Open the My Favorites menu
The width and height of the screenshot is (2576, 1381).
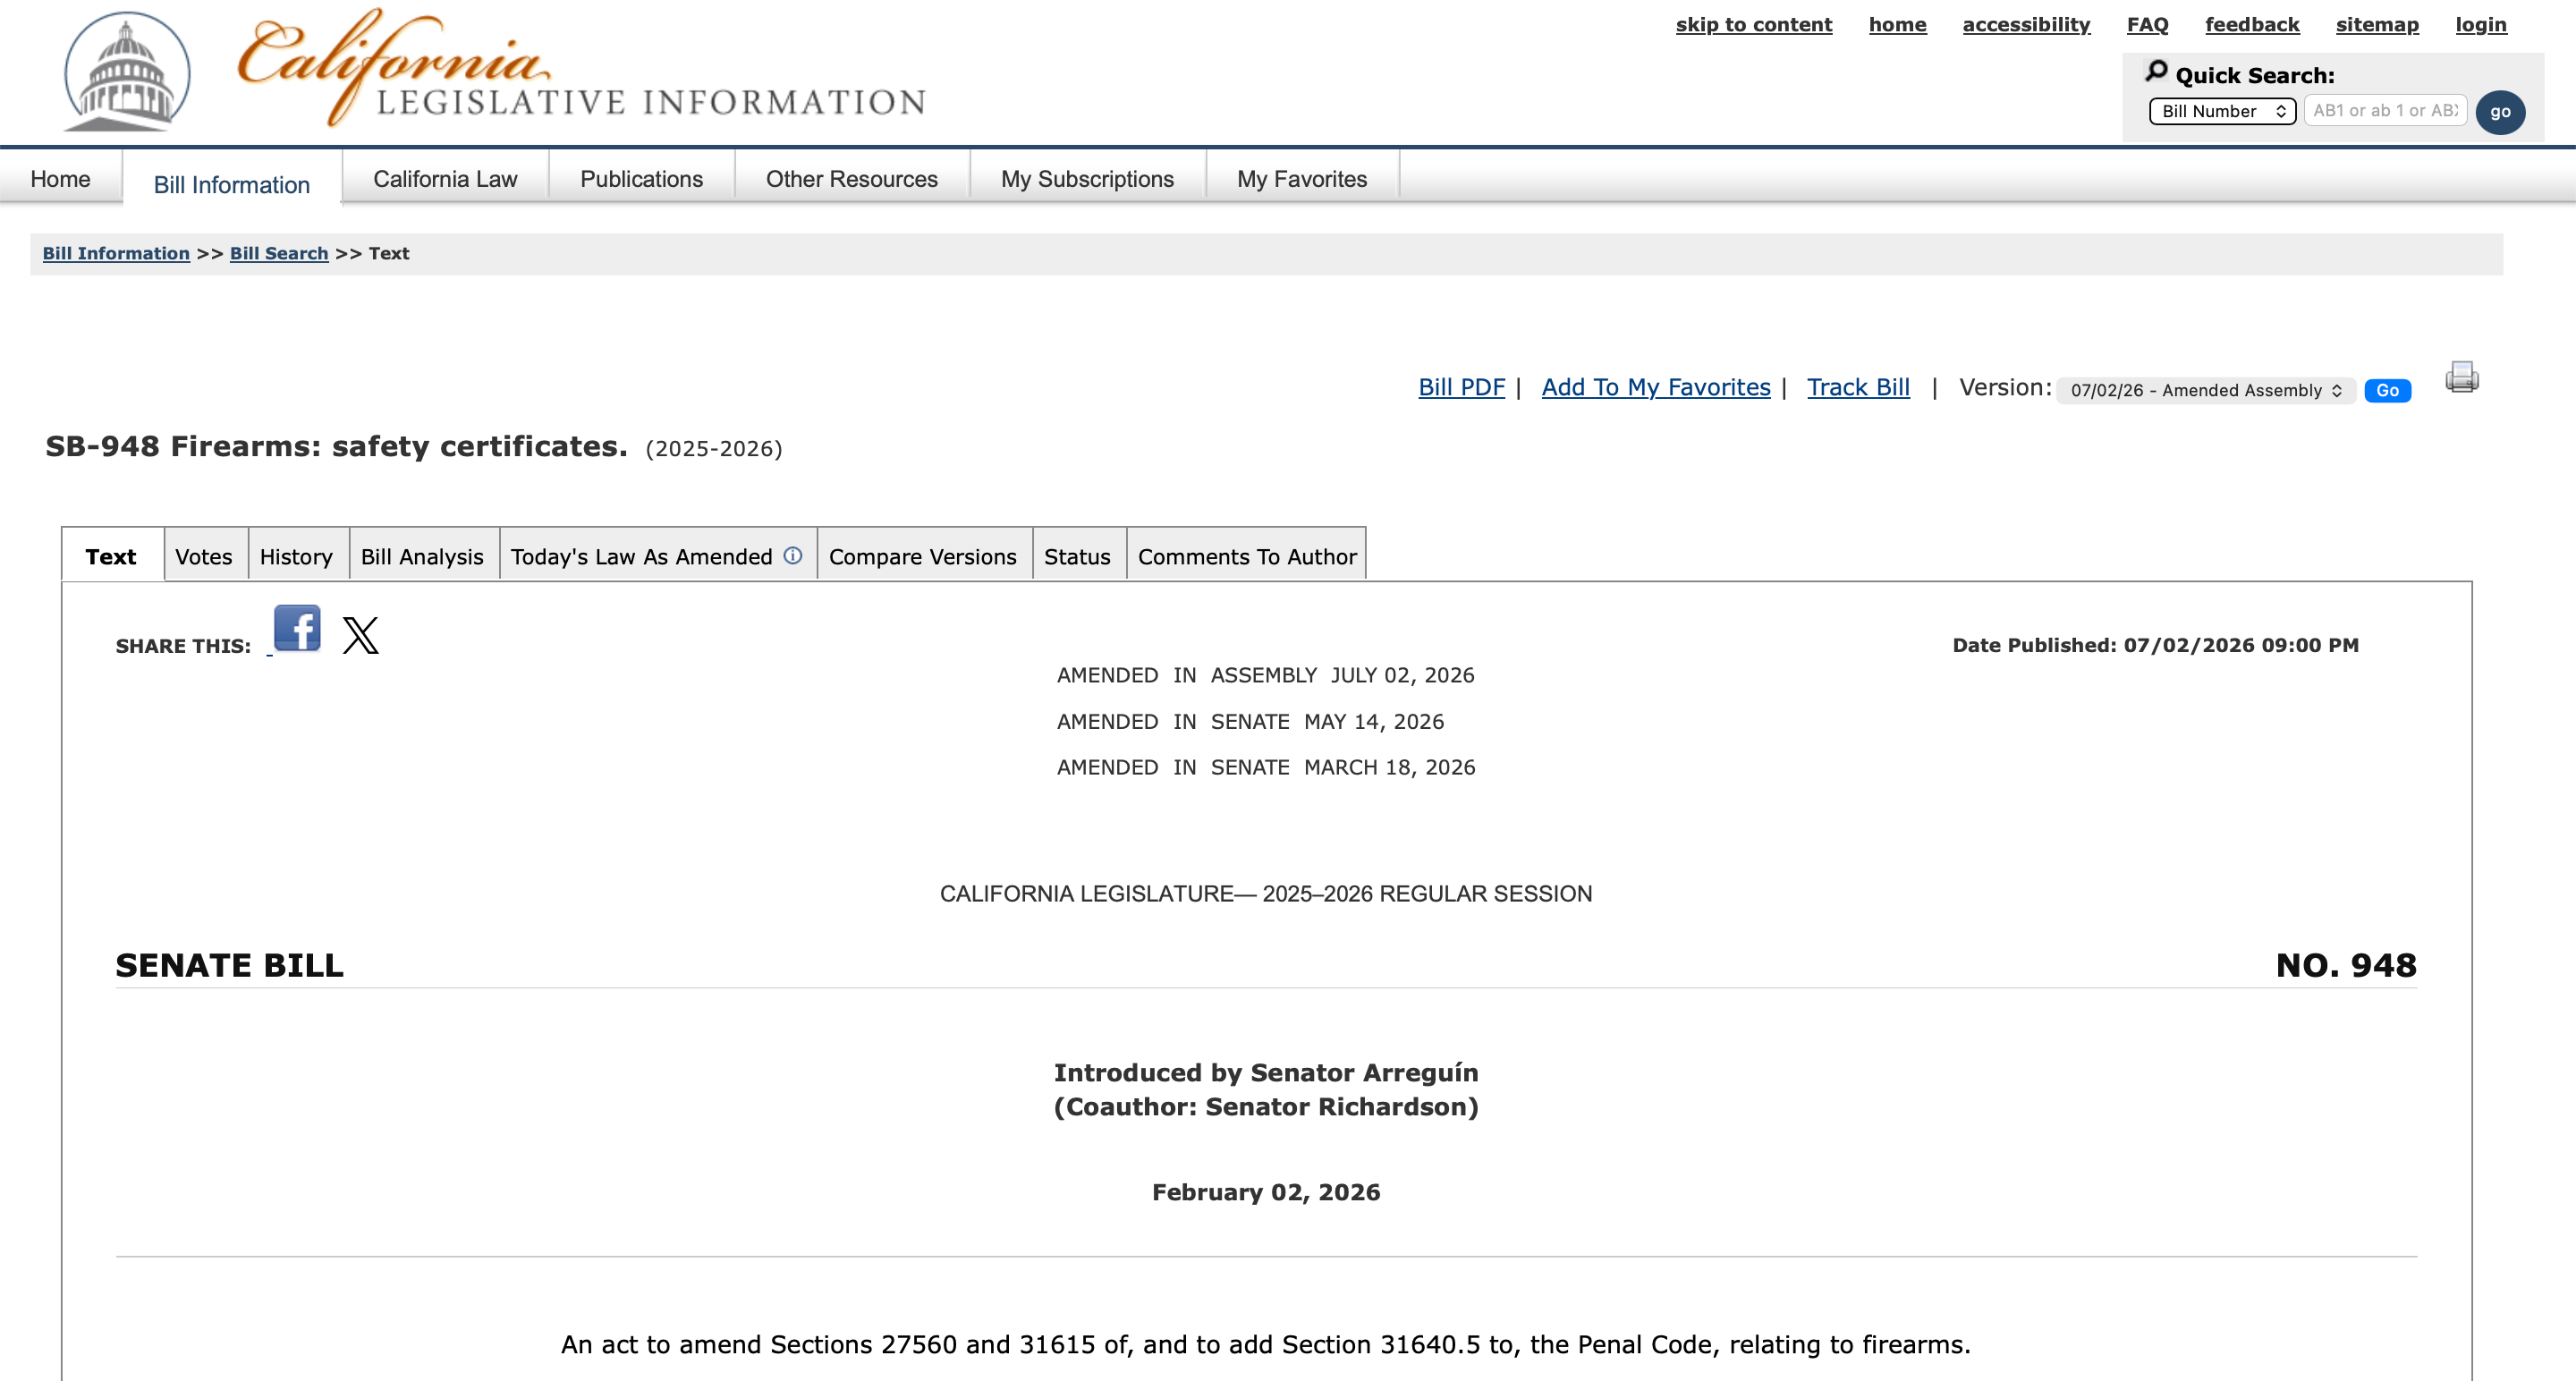coord(1301,178)
